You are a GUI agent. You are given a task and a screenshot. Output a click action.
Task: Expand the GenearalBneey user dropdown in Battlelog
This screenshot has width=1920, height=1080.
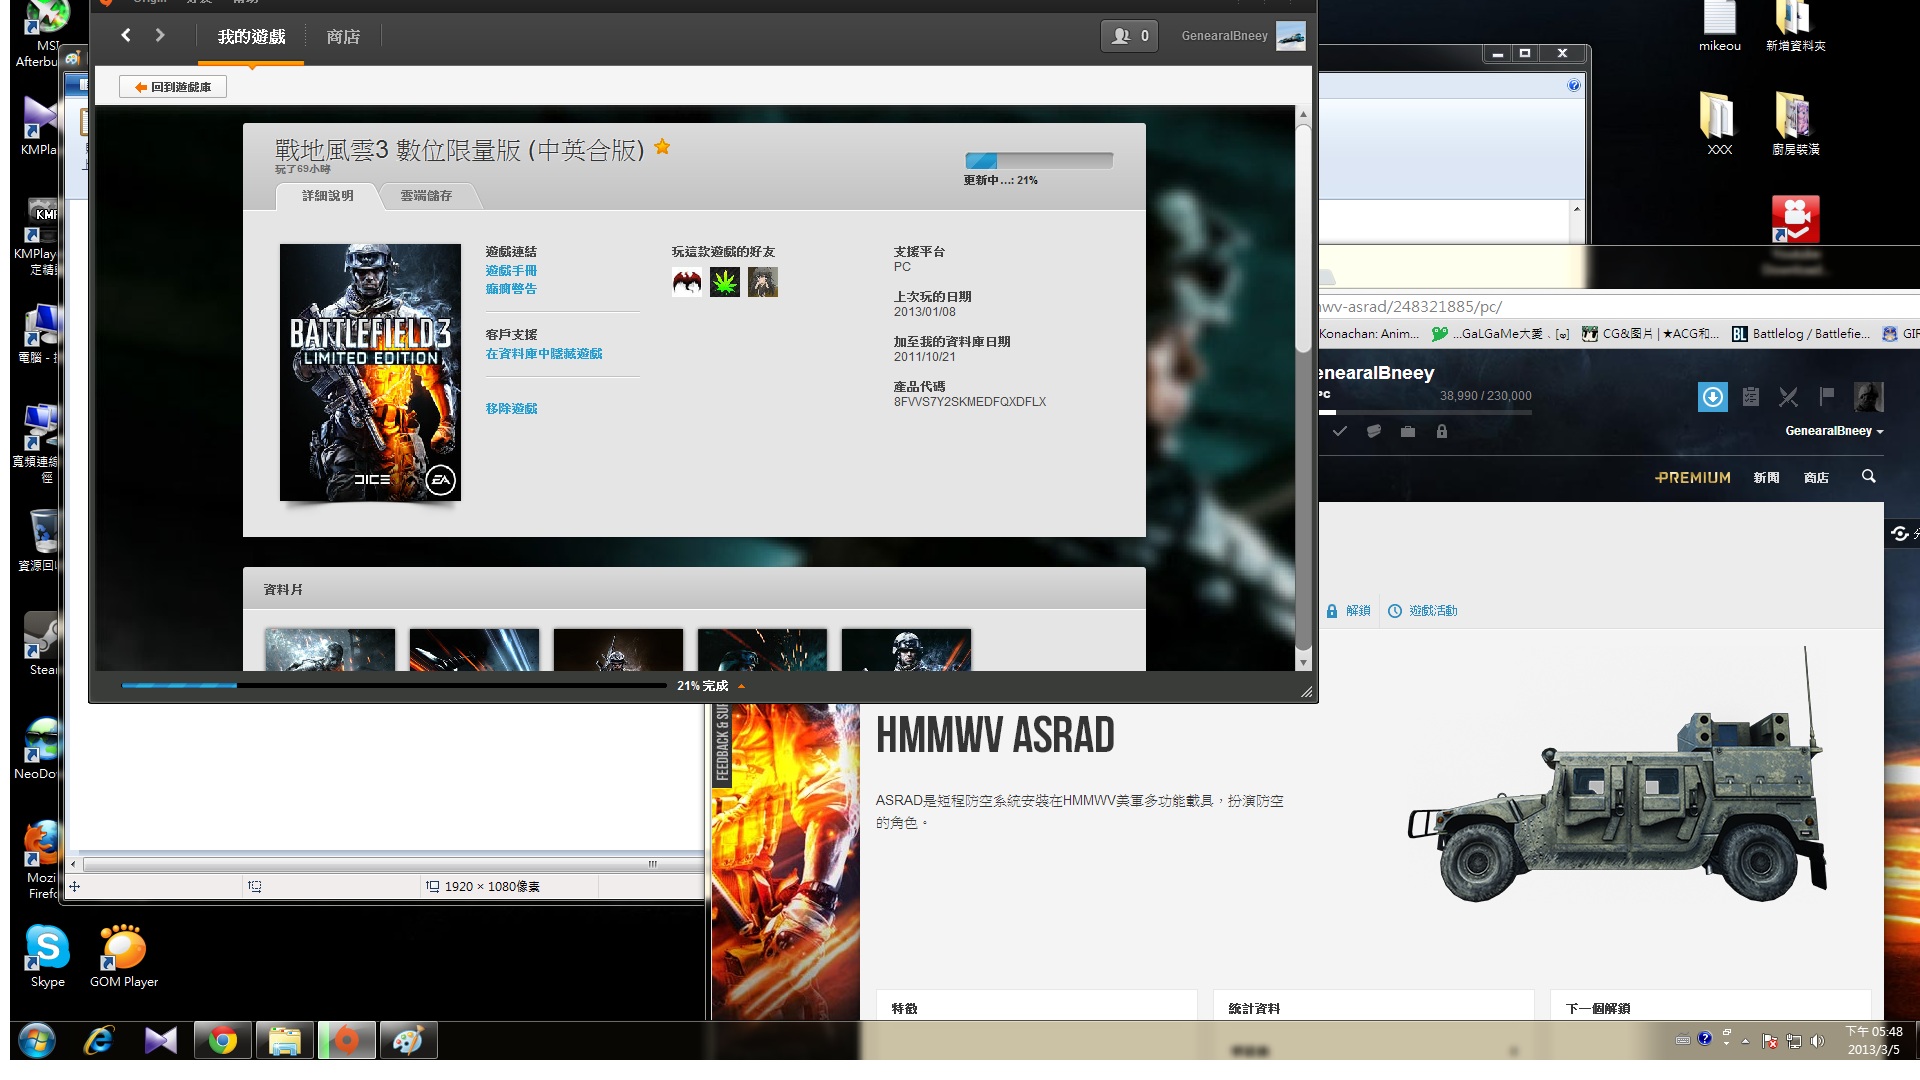[x=1834, y=431]
